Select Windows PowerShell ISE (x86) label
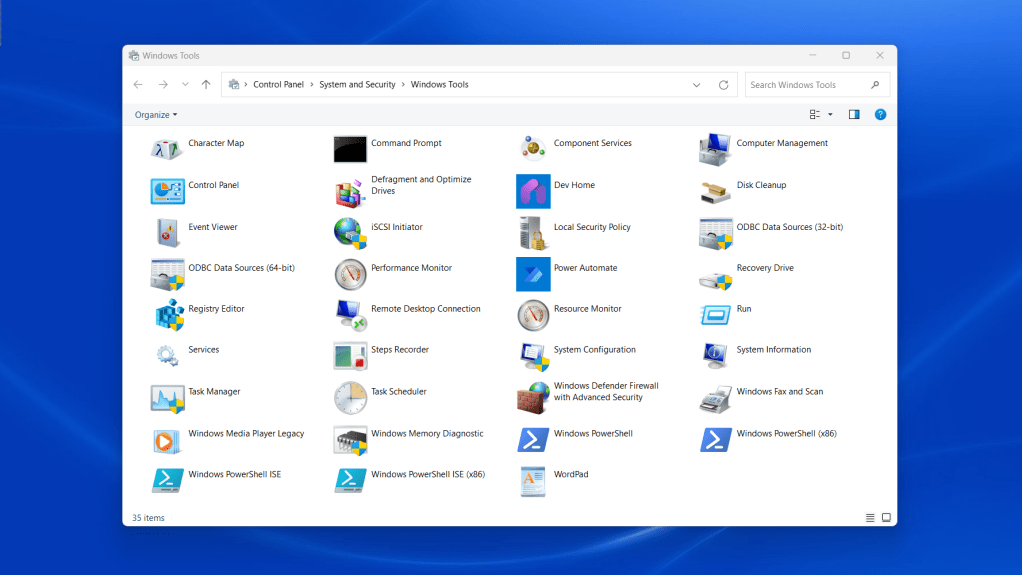 pyautogui.click(x=428, y=475)
